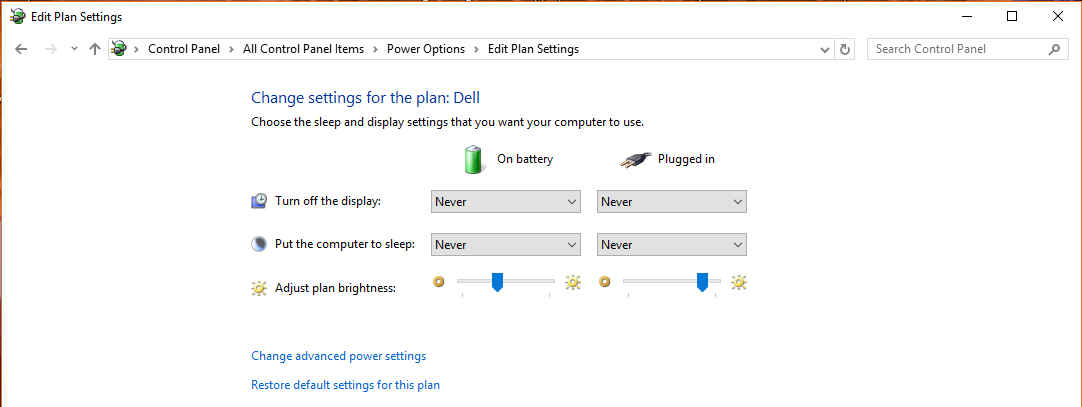The height and width of the screenshot is (407, 1082).
Task: Click the refresh icon in address bar
Action: [x=845, y=49]
